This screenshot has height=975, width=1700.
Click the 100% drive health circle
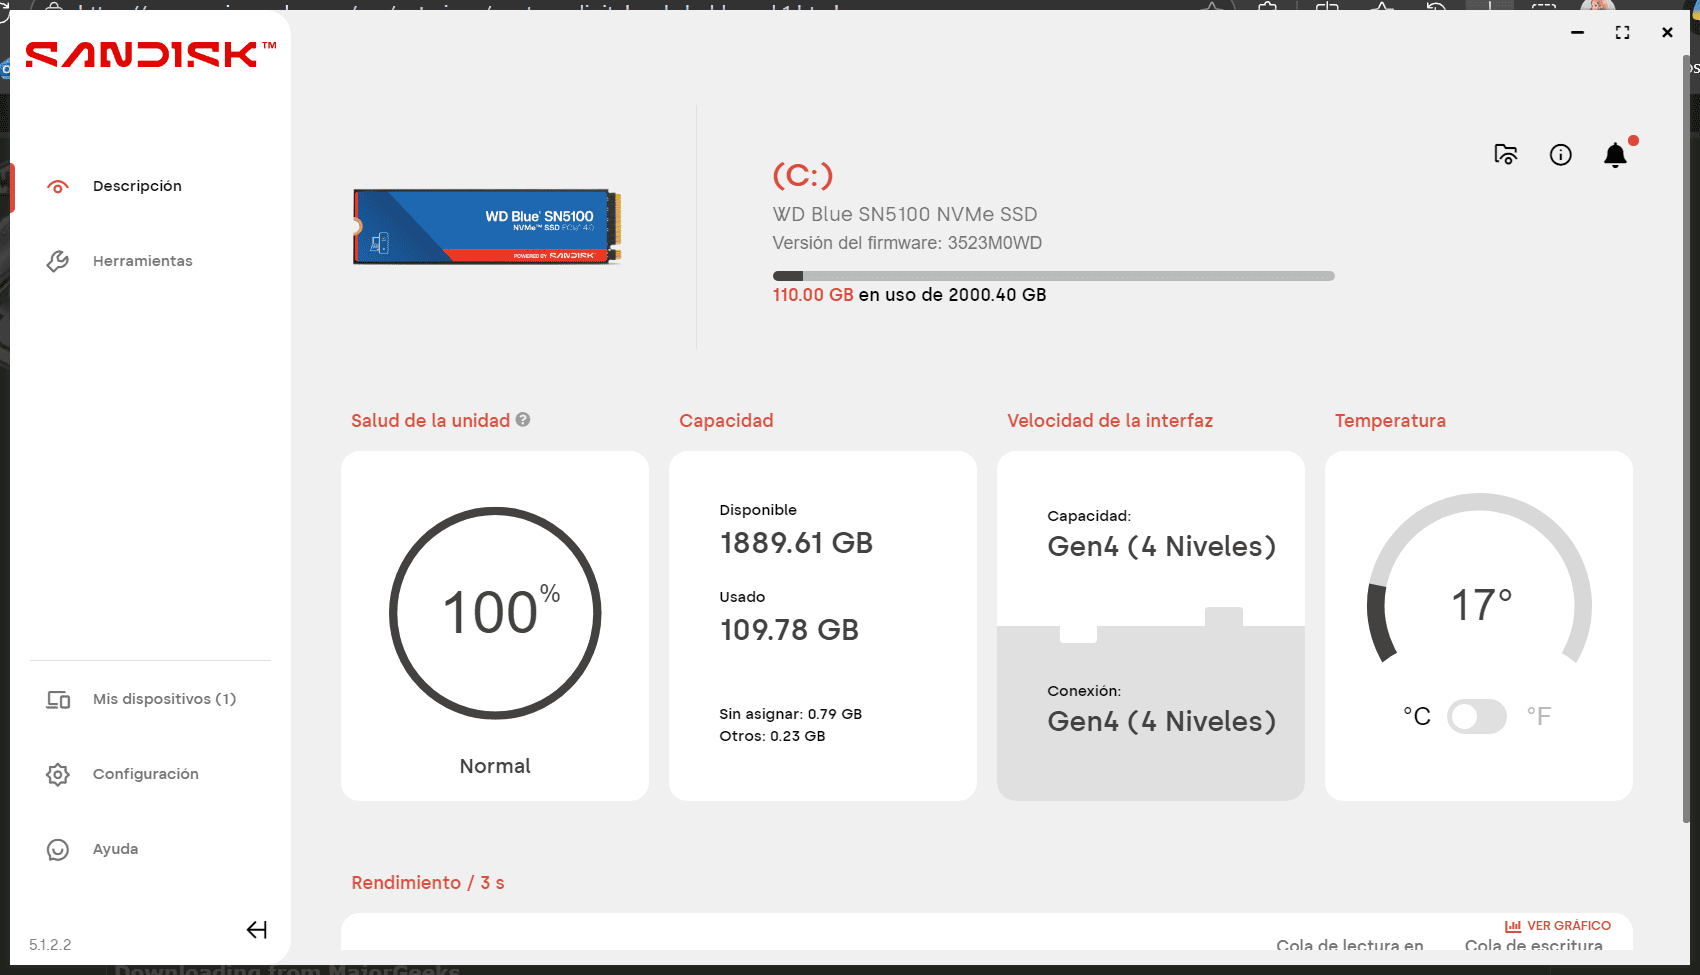pyautogui.click(x=495, y=613)
